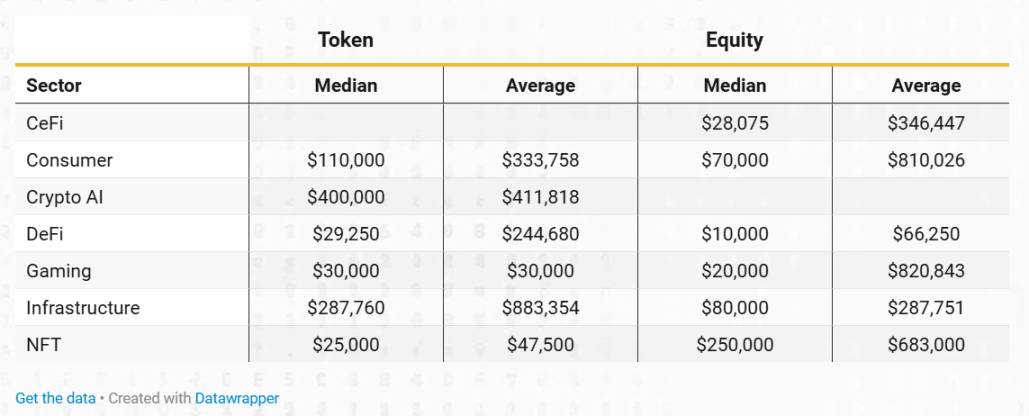This screenshot has width=1029, height=416.
Task: Click the Average header under Equity
Action: (x=926, y=85)
